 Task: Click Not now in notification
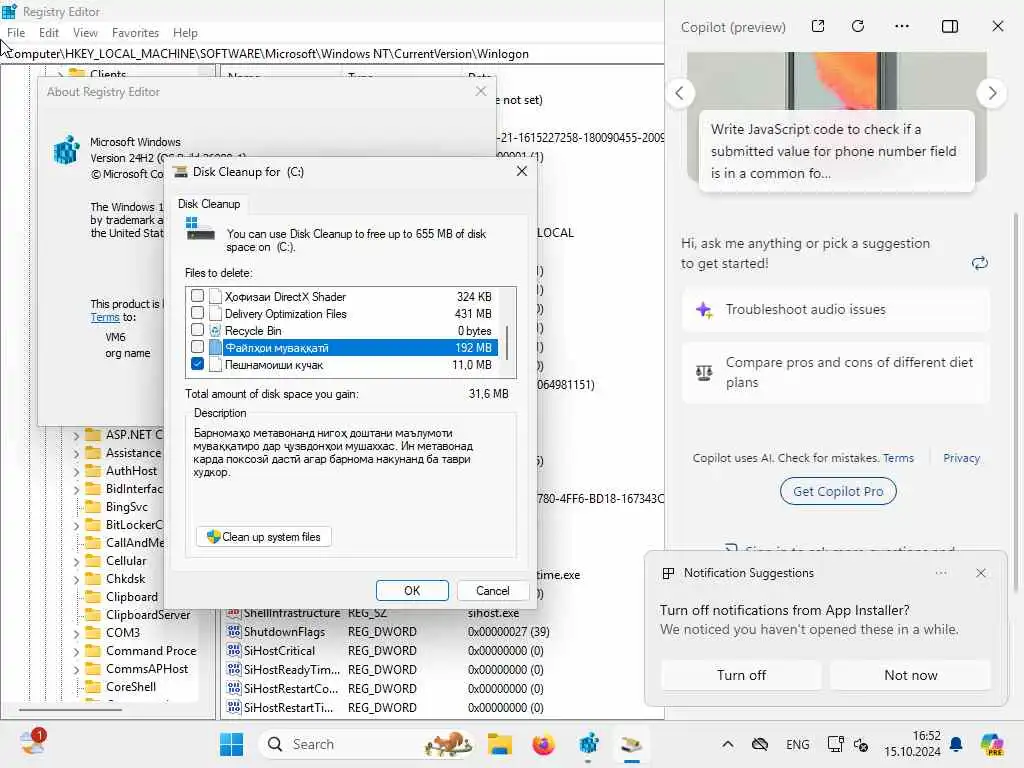pyautogui.click(x=910, y=675)
